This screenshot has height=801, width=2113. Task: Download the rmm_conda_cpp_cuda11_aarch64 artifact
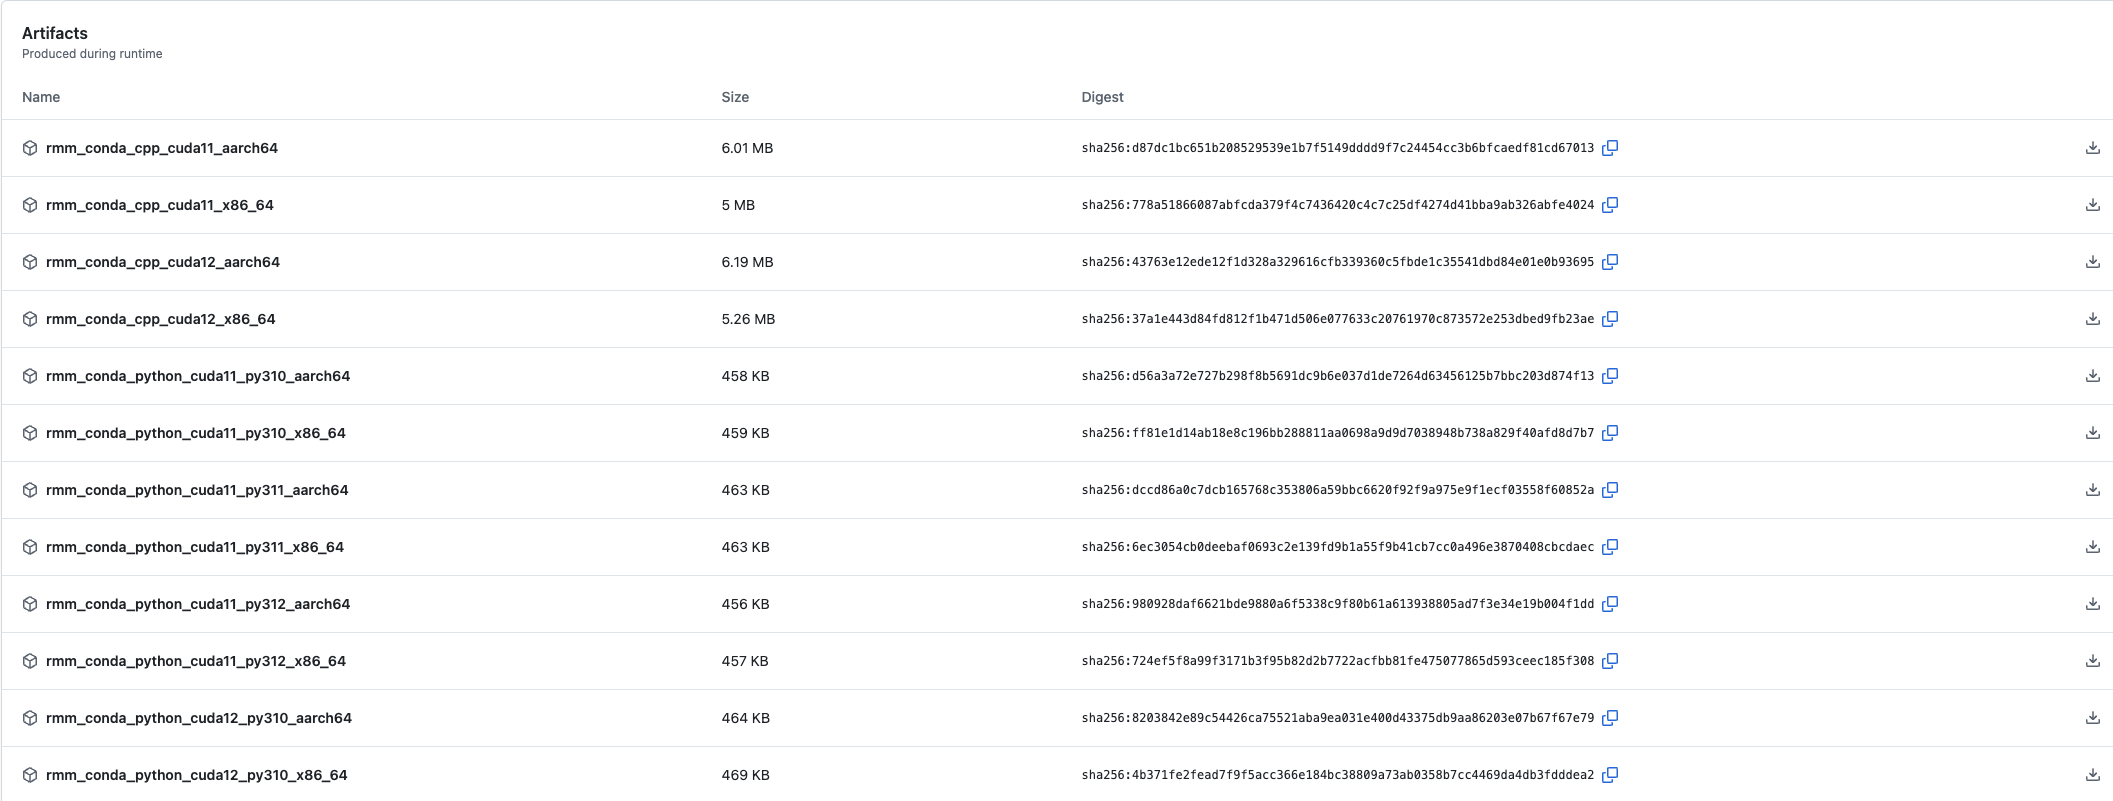(2092, 148)
